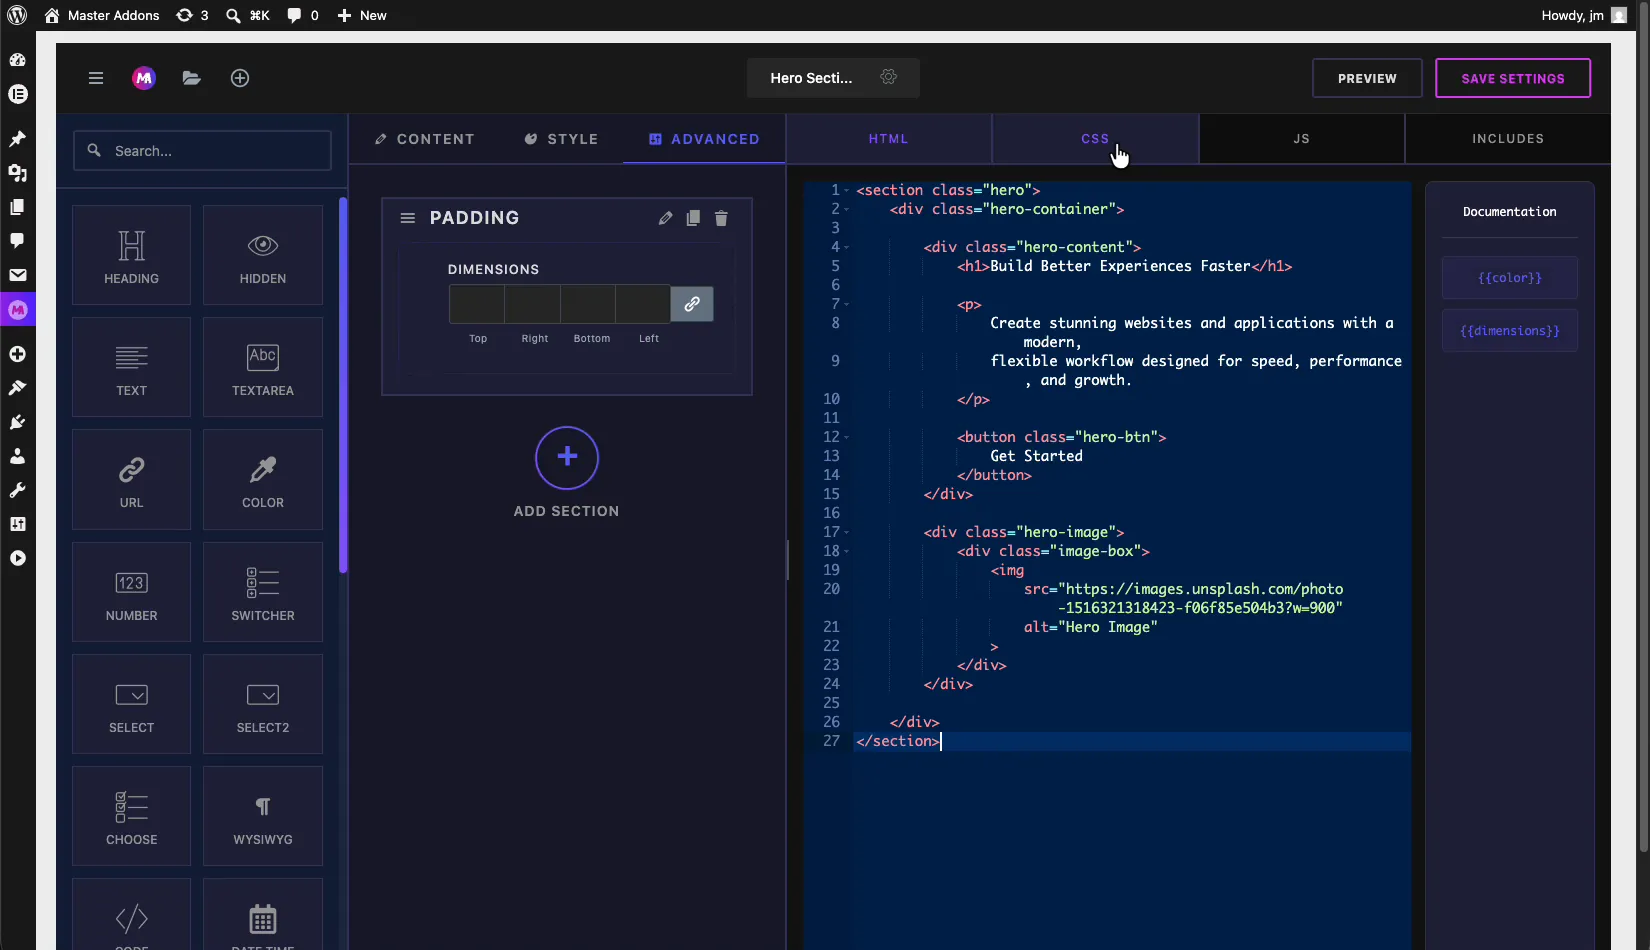
Task: Collapse code fold arrow on line 2
Action: coord(846,209)
